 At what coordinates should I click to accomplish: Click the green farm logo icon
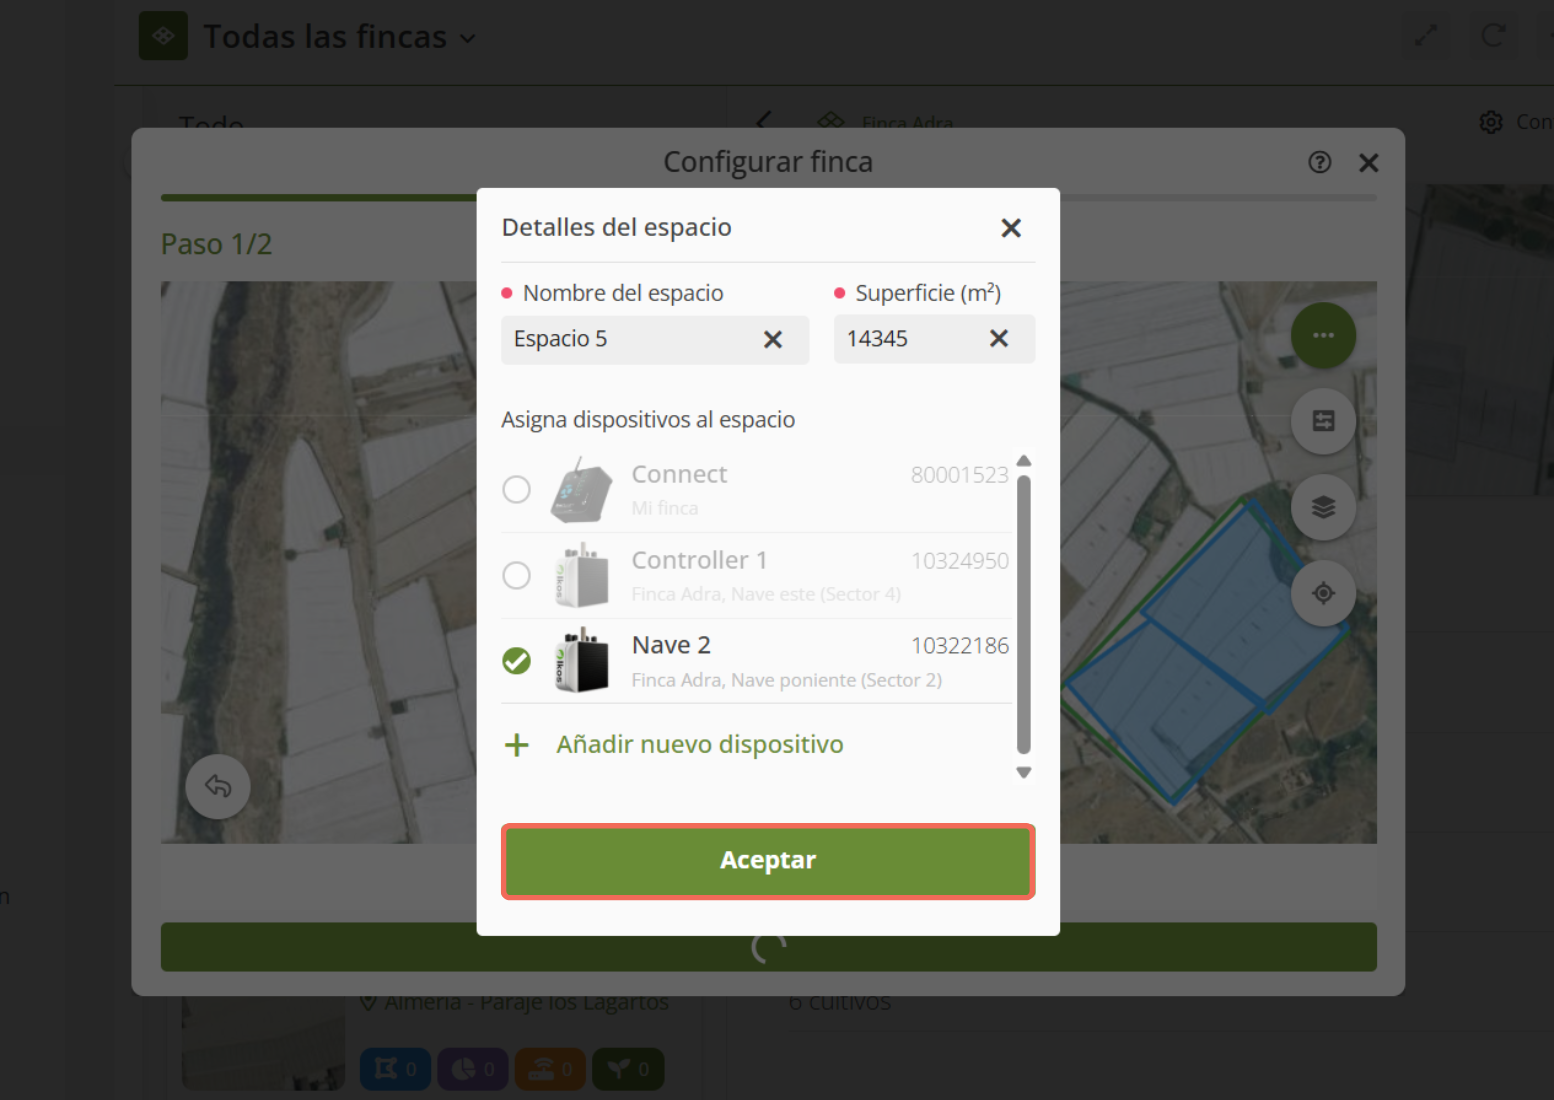[x=163, y=36]
